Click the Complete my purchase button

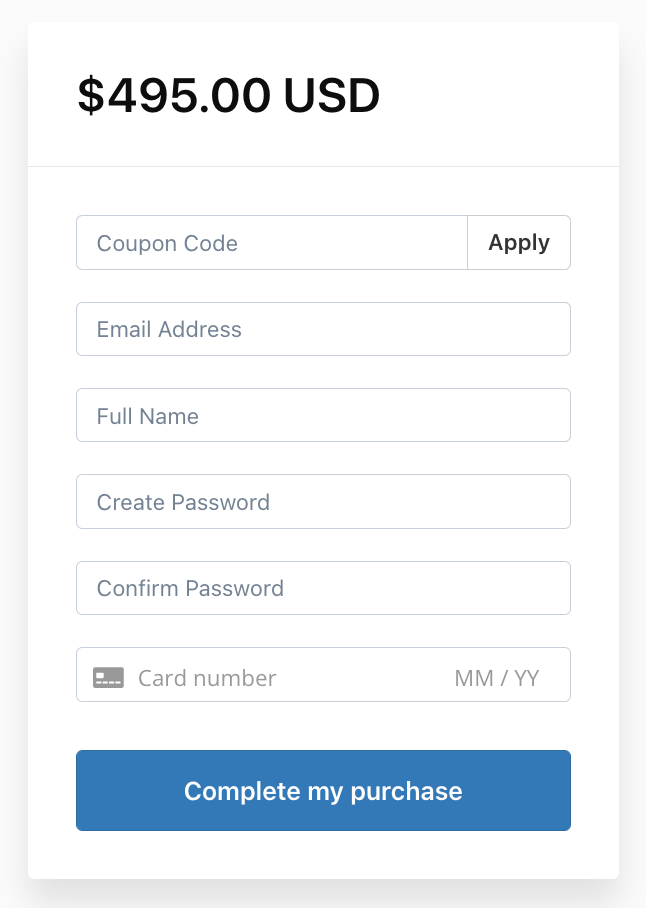point(323,791)
